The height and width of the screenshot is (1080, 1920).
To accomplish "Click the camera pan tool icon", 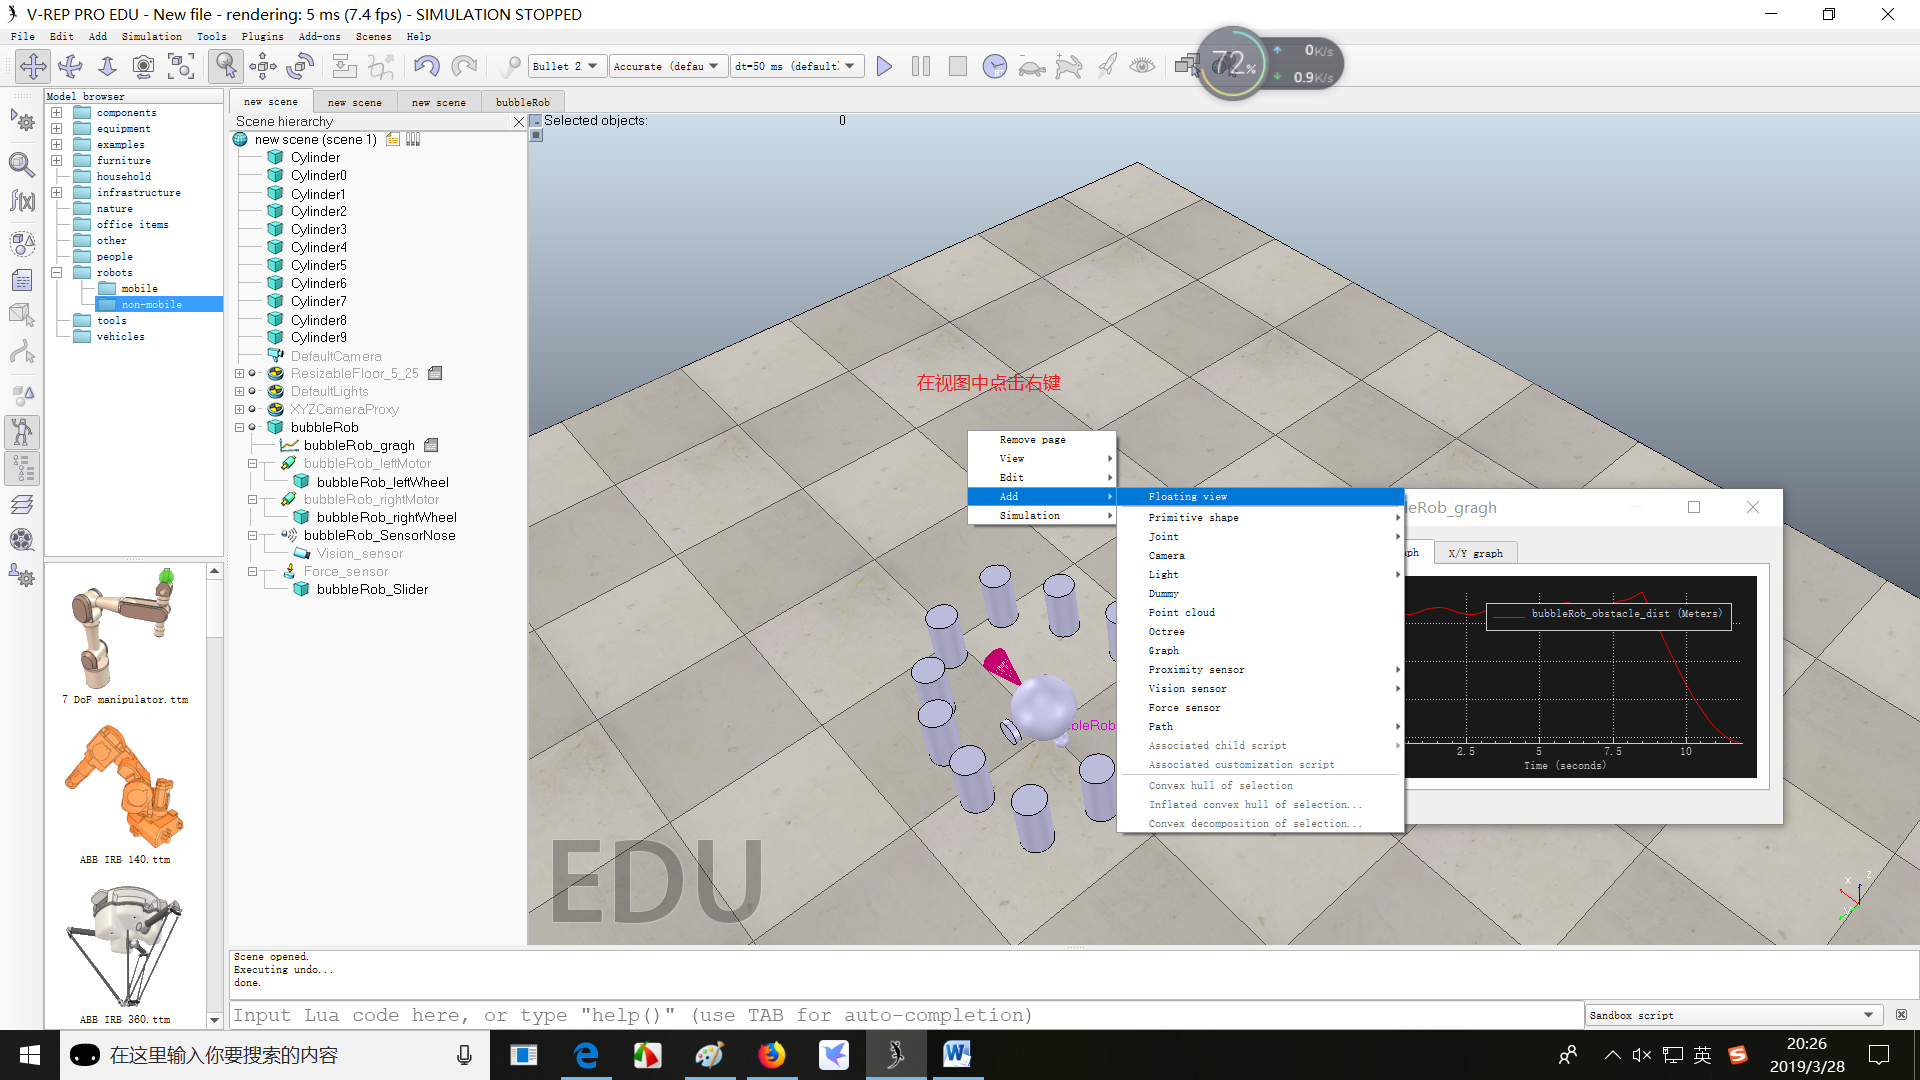I will click(x=33, y=66).
